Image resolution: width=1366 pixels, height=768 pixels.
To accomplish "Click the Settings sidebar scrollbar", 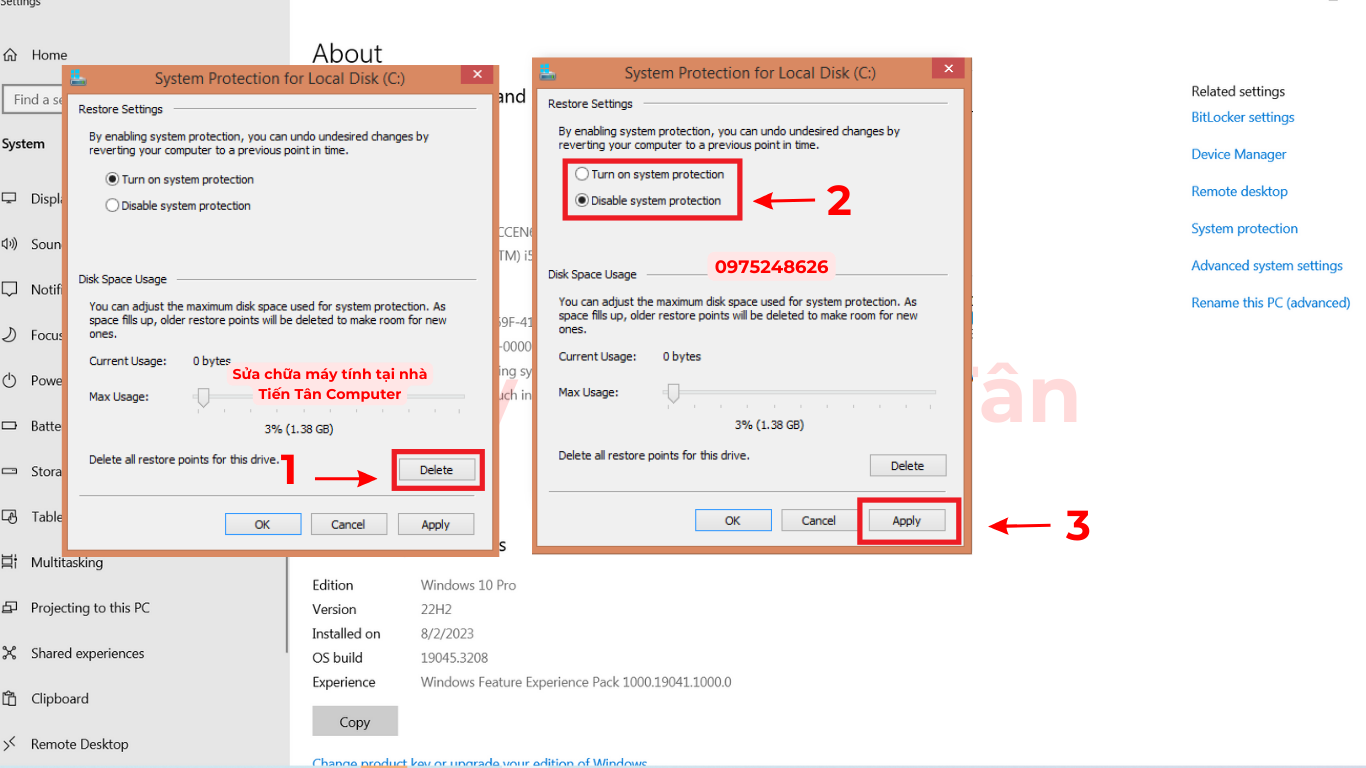I will coord(287,604).
